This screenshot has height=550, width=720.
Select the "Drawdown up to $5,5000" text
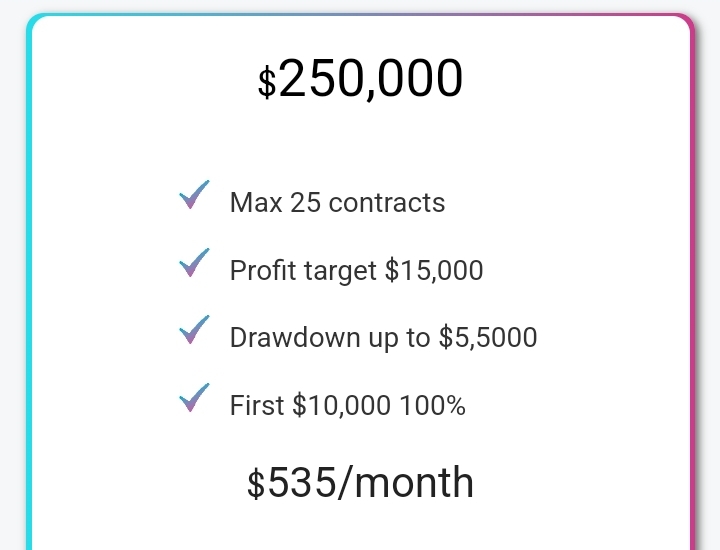pos(383,338)
